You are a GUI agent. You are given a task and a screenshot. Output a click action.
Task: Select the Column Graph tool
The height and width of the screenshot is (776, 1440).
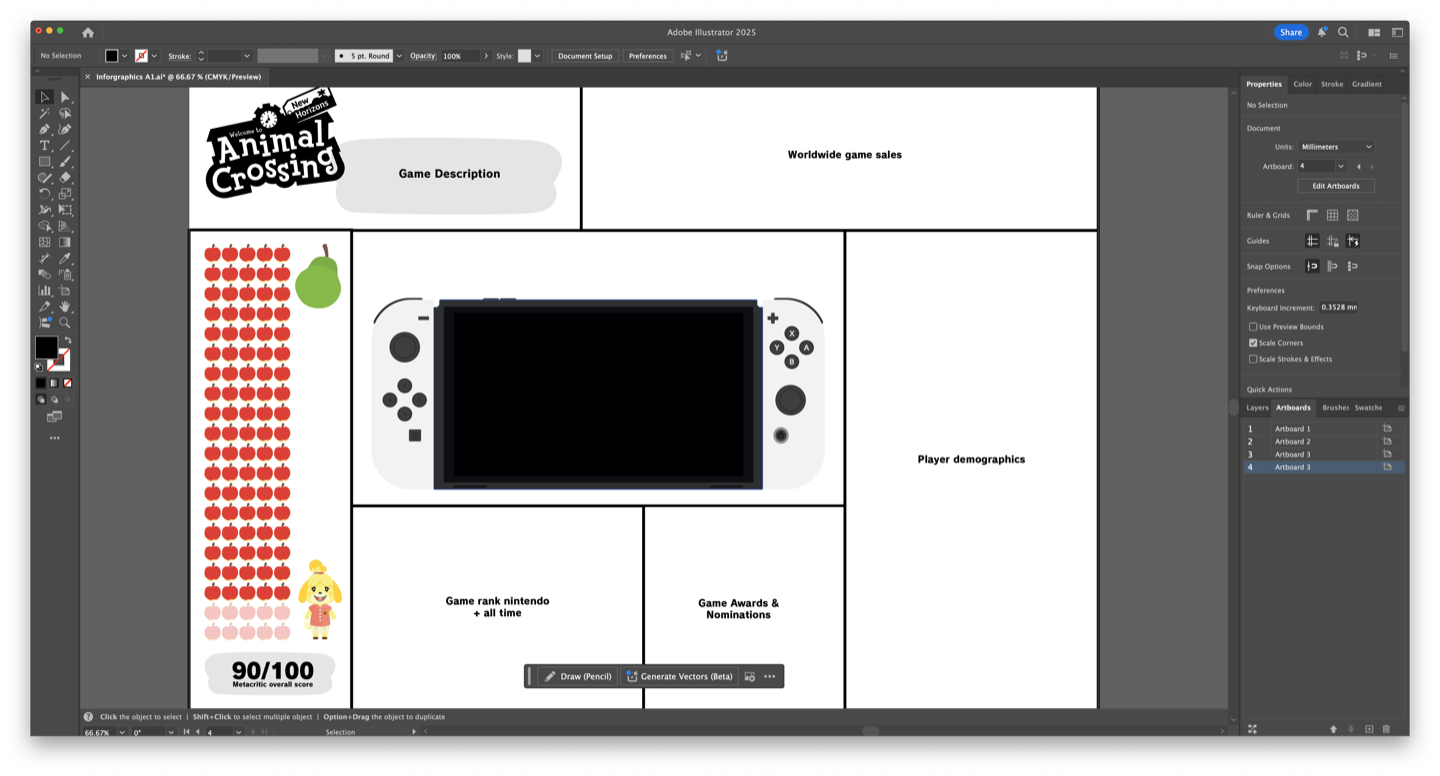coord(44,290)
